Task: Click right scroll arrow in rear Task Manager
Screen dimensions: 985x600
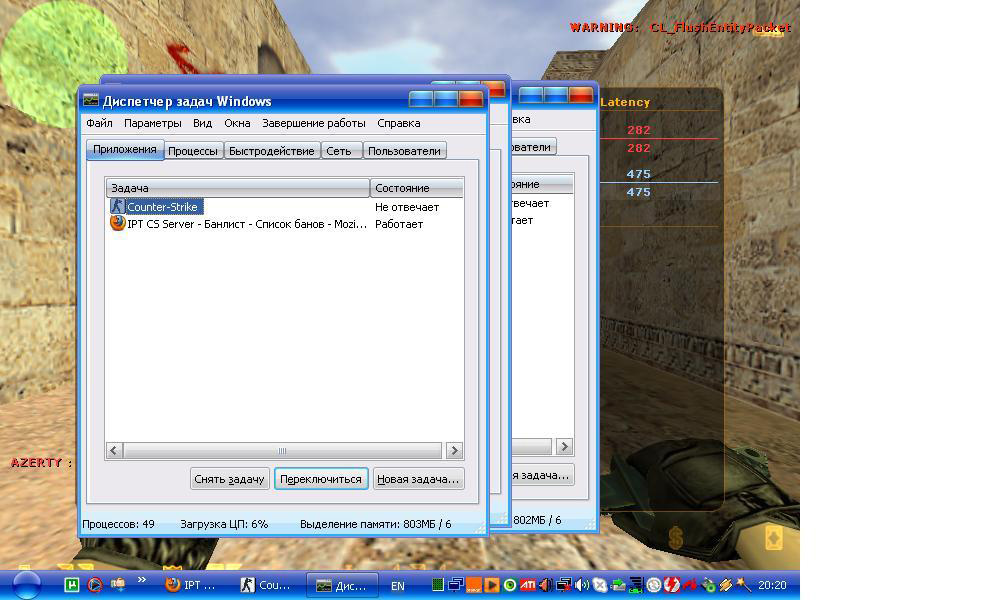Action: pyautogui.click(x=564, y=446)
